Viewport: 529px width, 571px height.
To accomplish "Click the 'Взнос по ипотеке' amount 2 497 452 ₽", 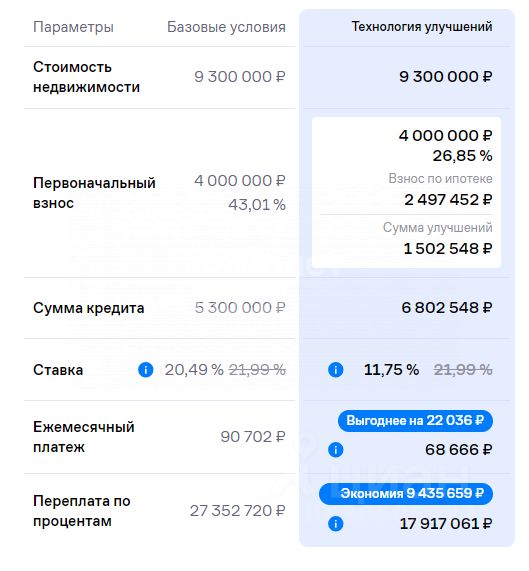I will point(448,200).
